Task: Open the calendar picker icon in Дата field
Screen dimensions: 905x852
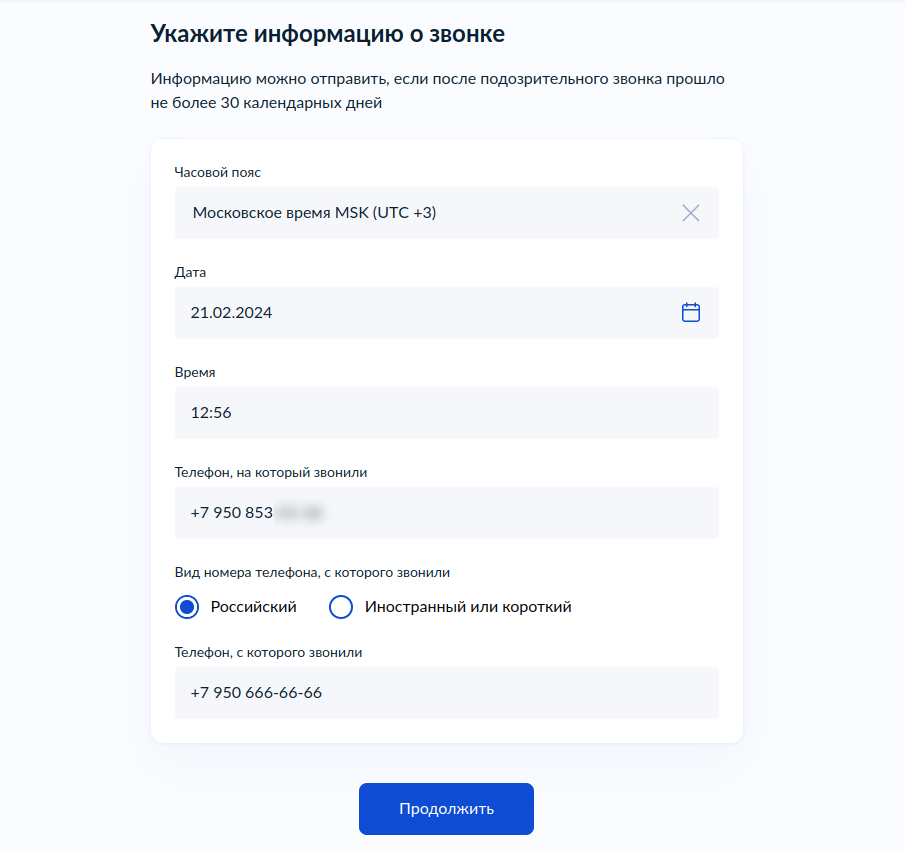Action: (x=690, y=312)
